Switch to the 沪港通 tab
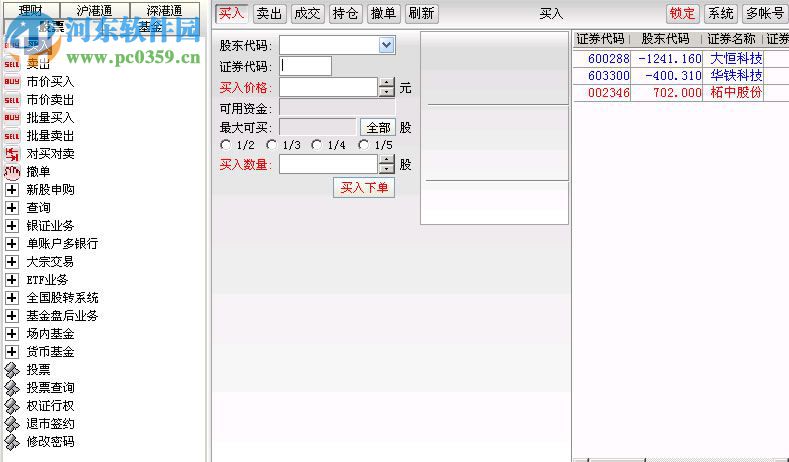The image size is (789, 462). pos(95,10)
